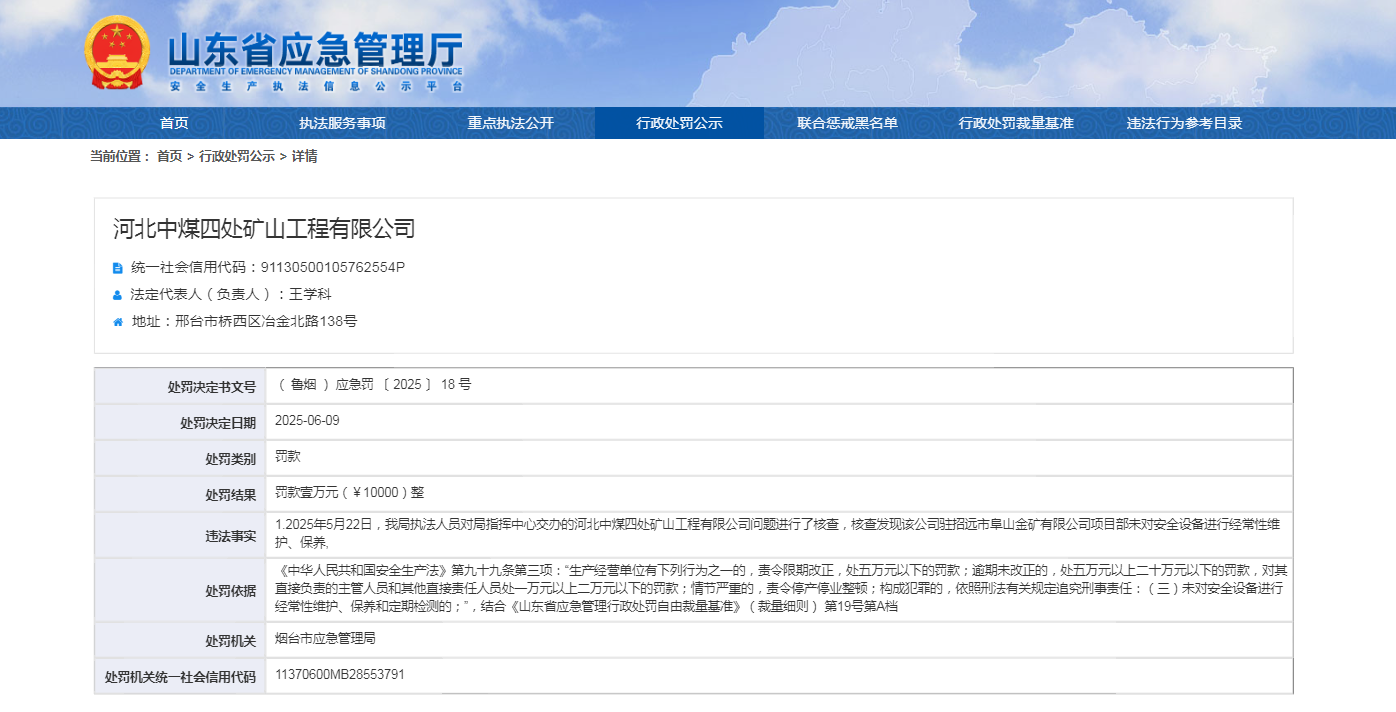Click the 处罚类别 row label
Image resolution: width=1396 pixels, height=712 pixels.
coord(230,459)
